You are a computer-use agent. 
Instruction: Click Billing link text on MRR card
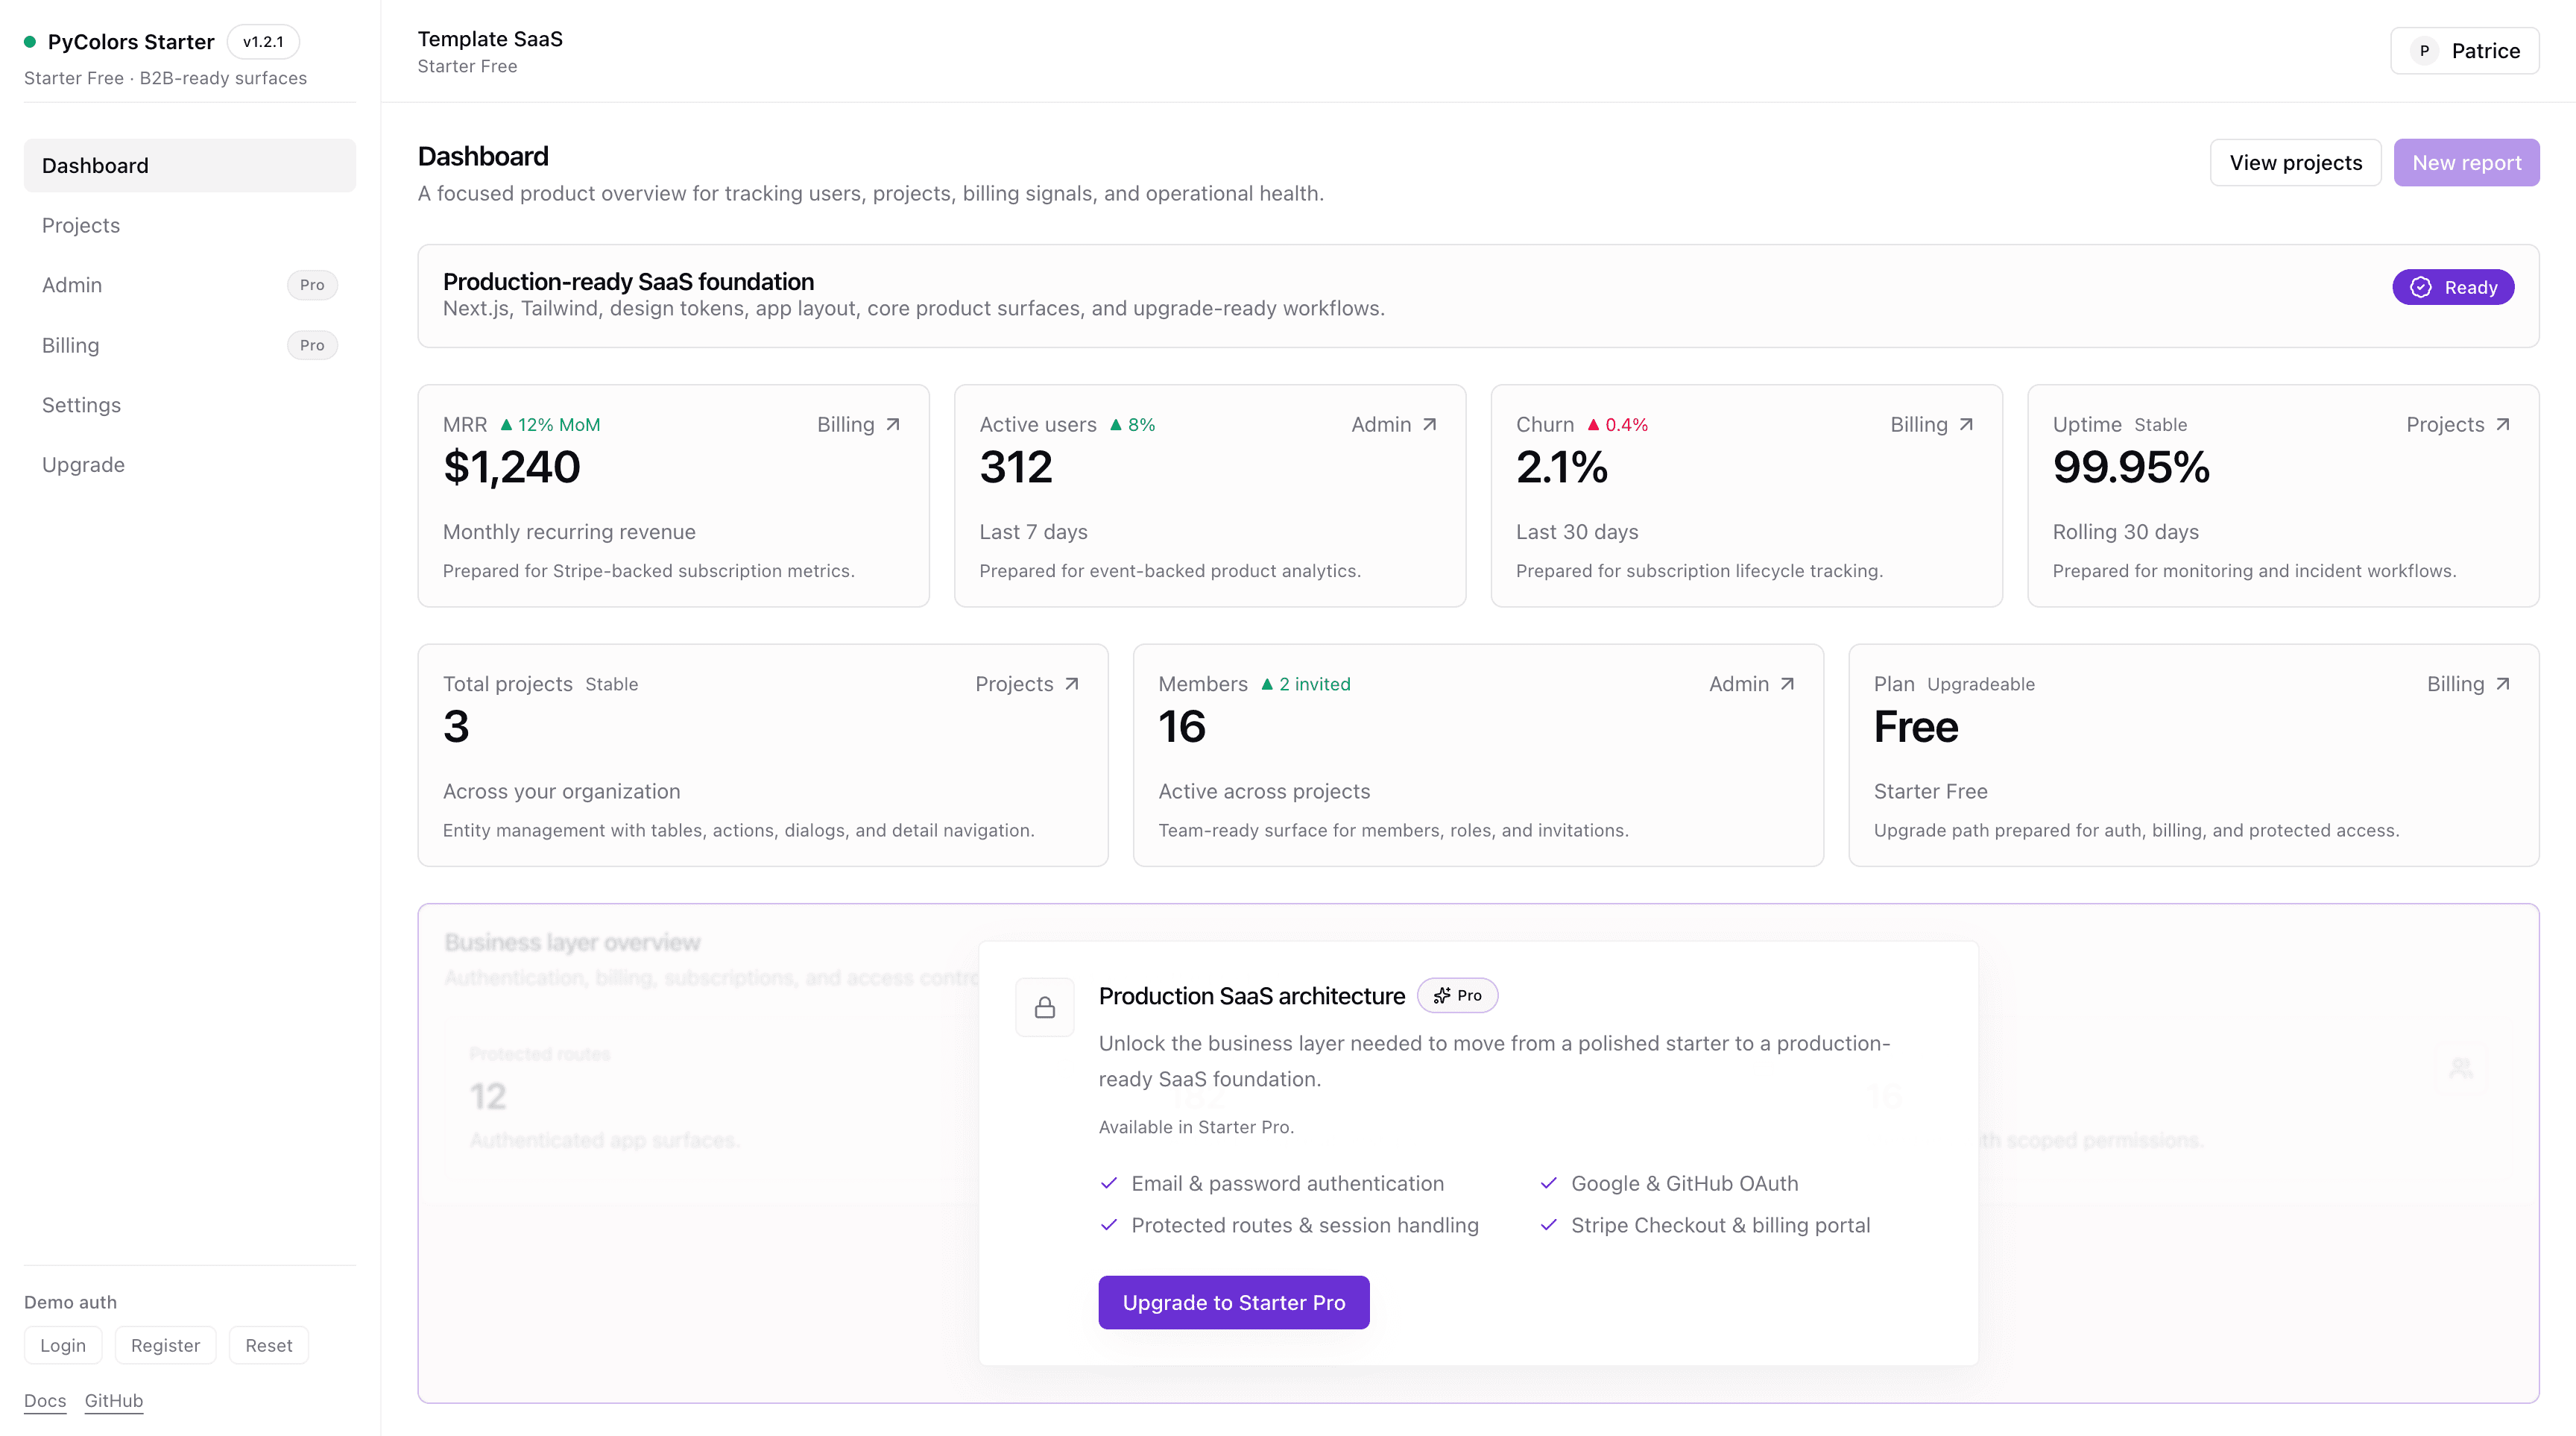[x=846, y=424]
